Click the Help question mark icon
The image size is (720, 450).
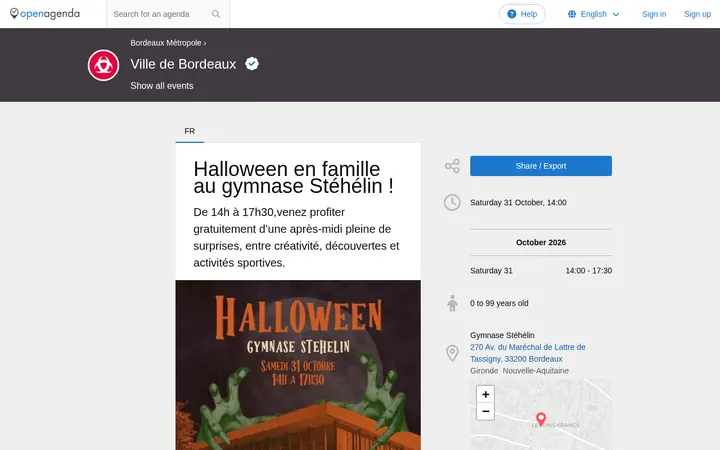512,14
